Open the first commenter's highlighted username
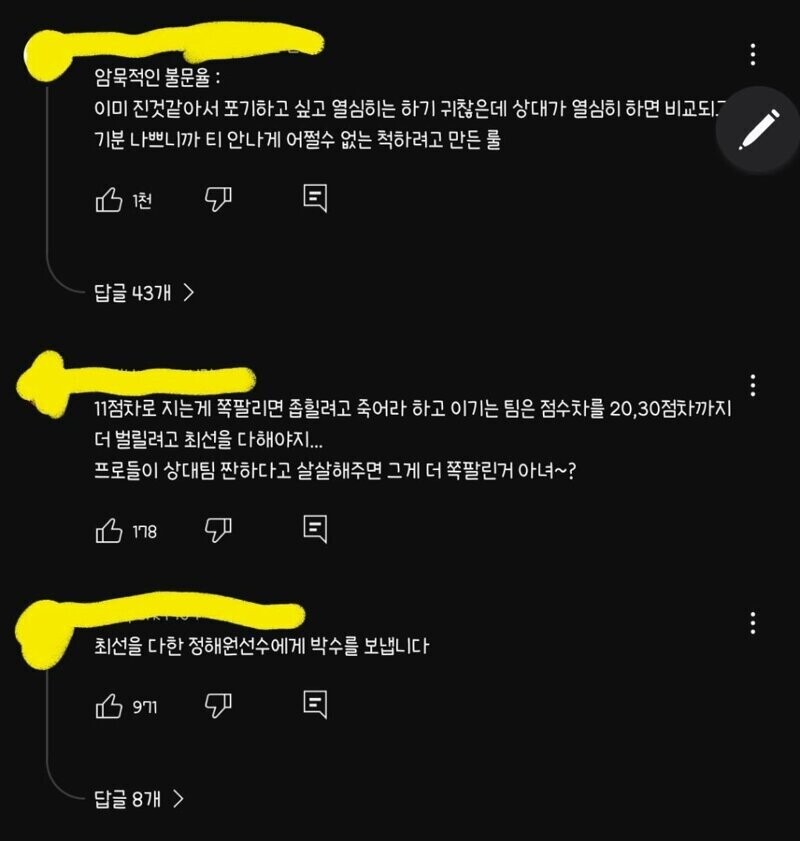The image size is (800, 841). [x=198, y=43]
